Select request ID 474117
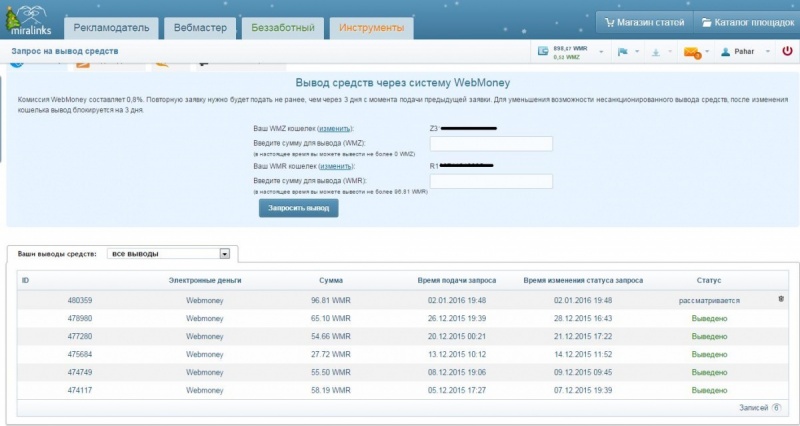Screen dimensions: 800x426 click(x=80, y=390)
